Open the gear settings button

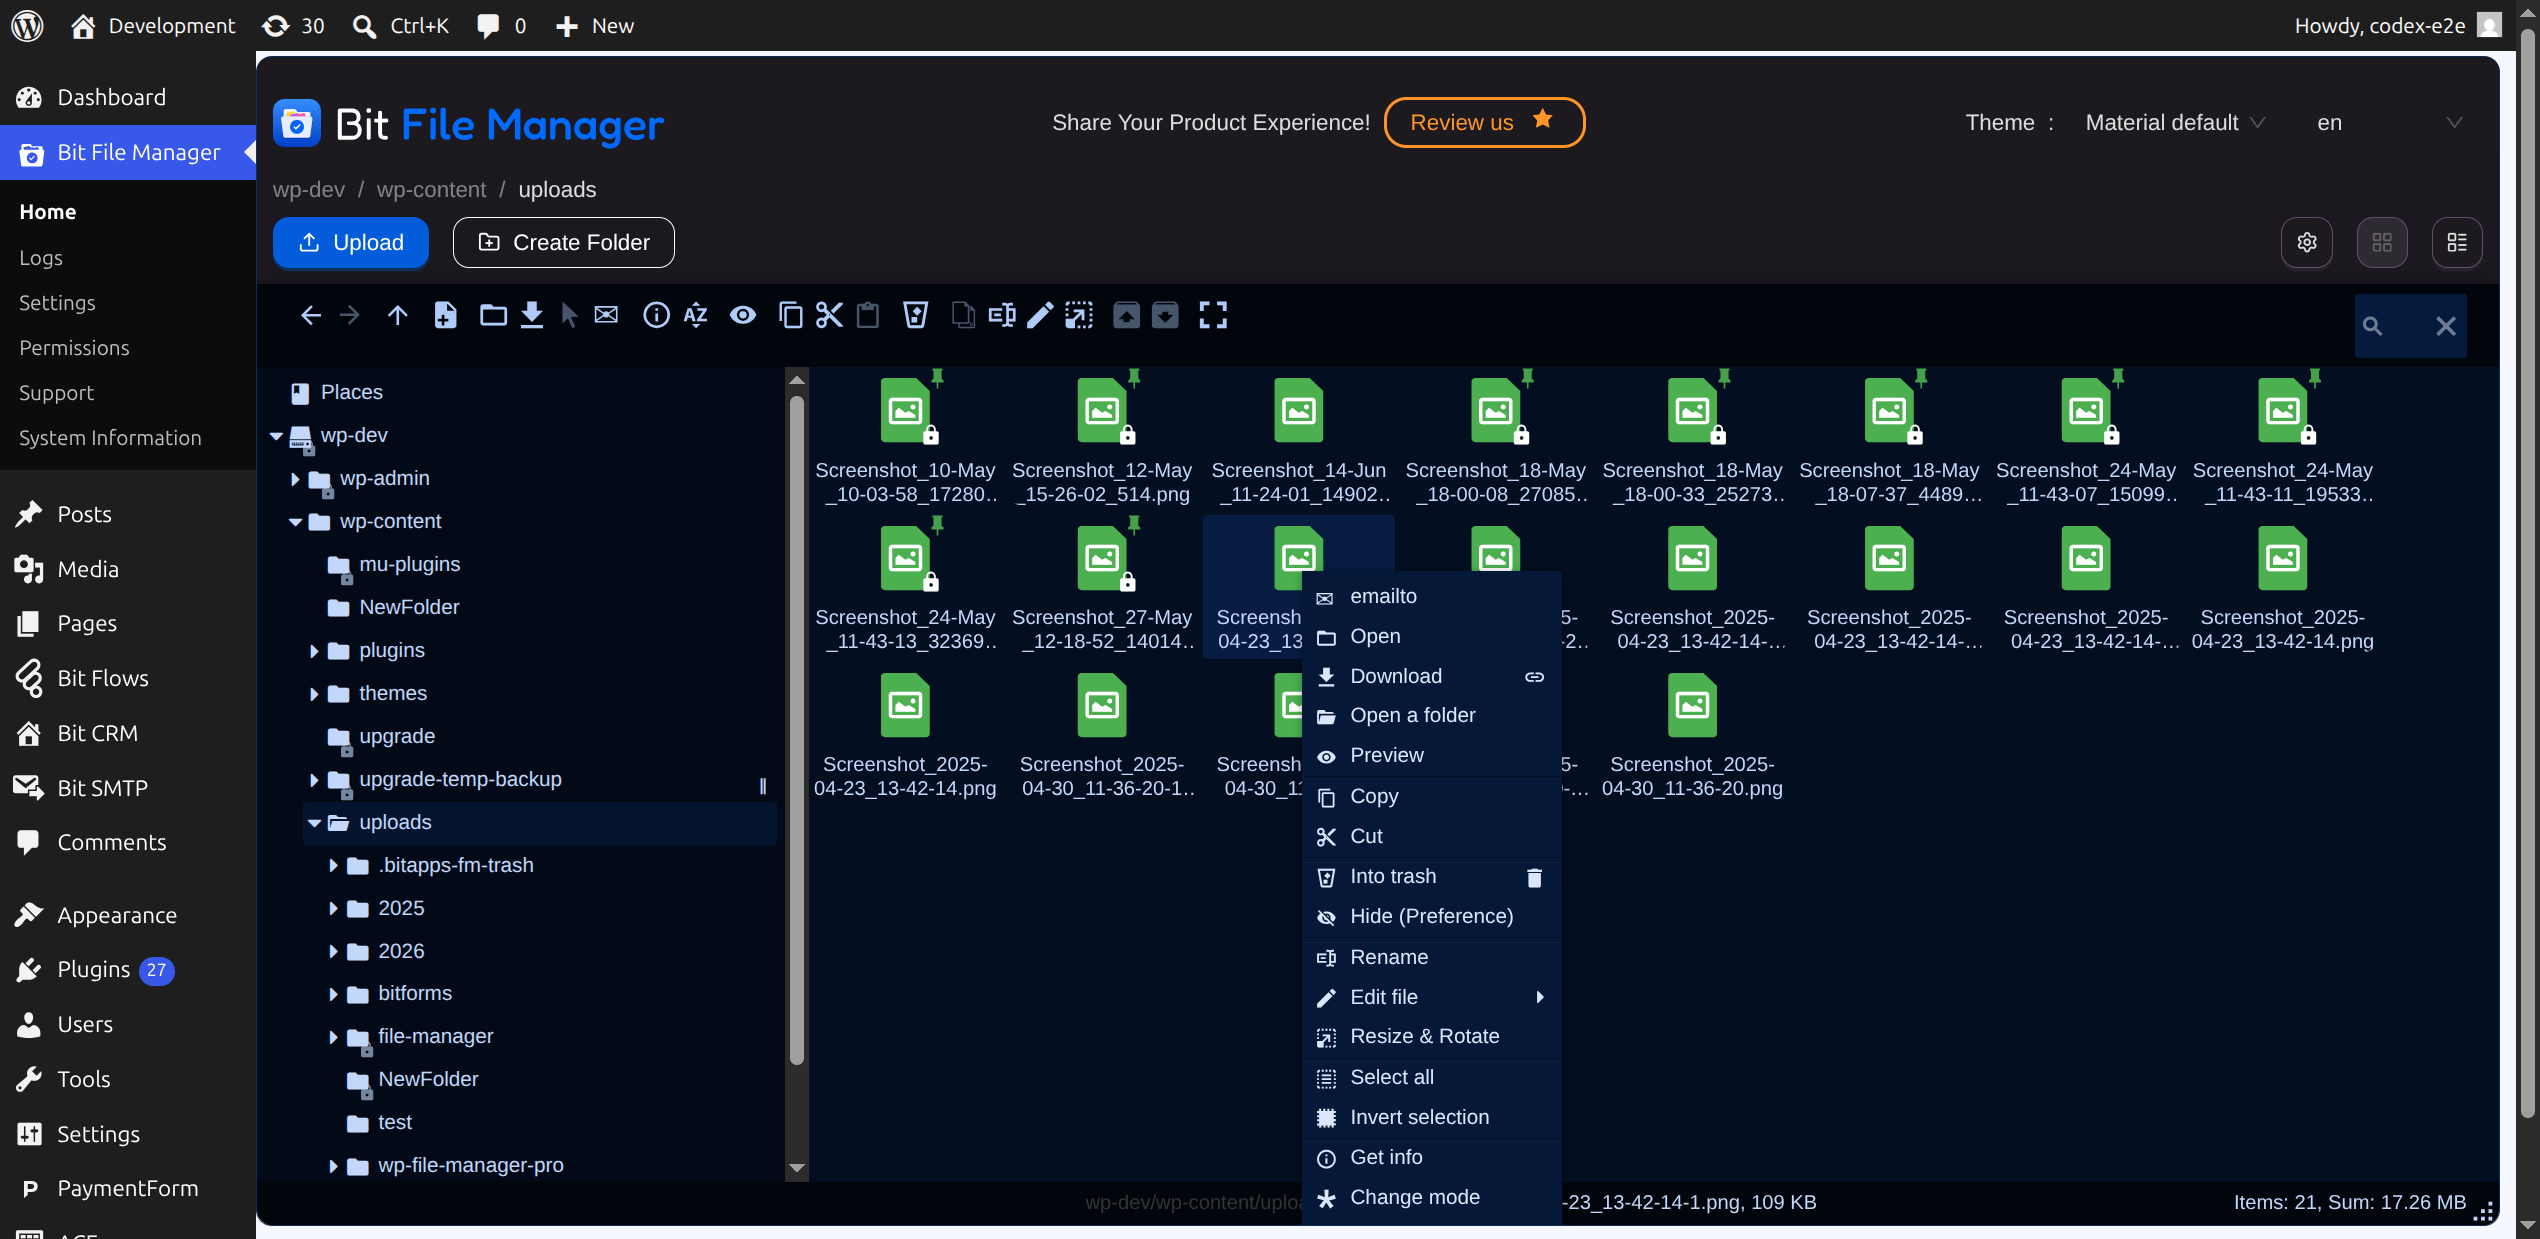click(2307, 243)
